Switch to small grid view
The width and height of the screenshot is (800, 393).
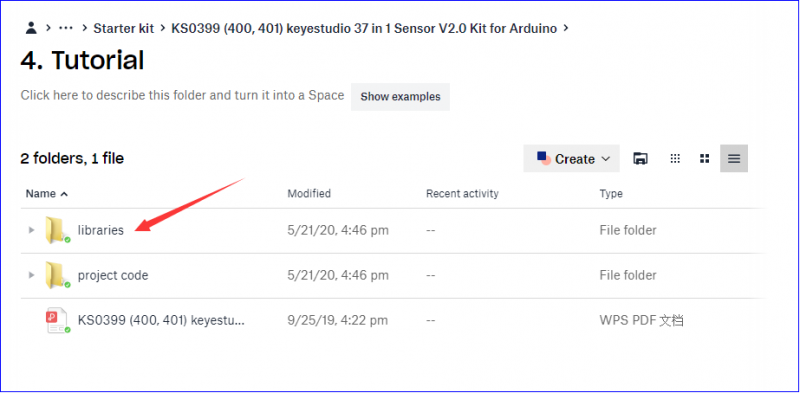pyautogui.click(x=675, y=159)
